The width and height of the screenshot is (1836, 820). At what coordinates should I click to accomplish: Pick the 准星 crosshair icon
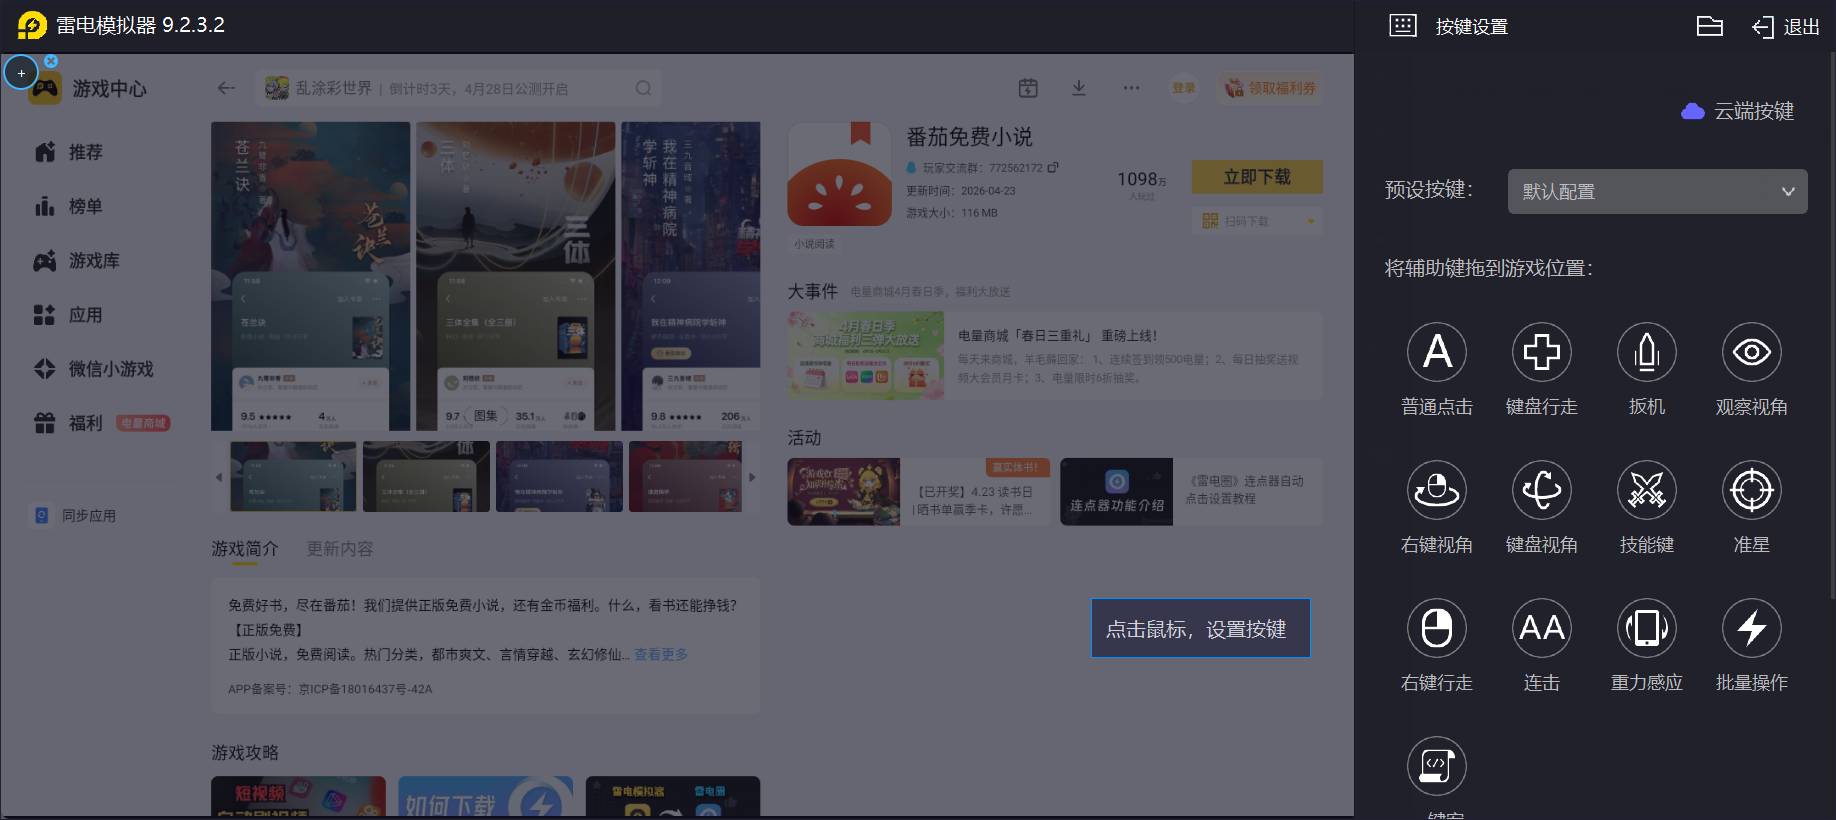[1752, 490]
